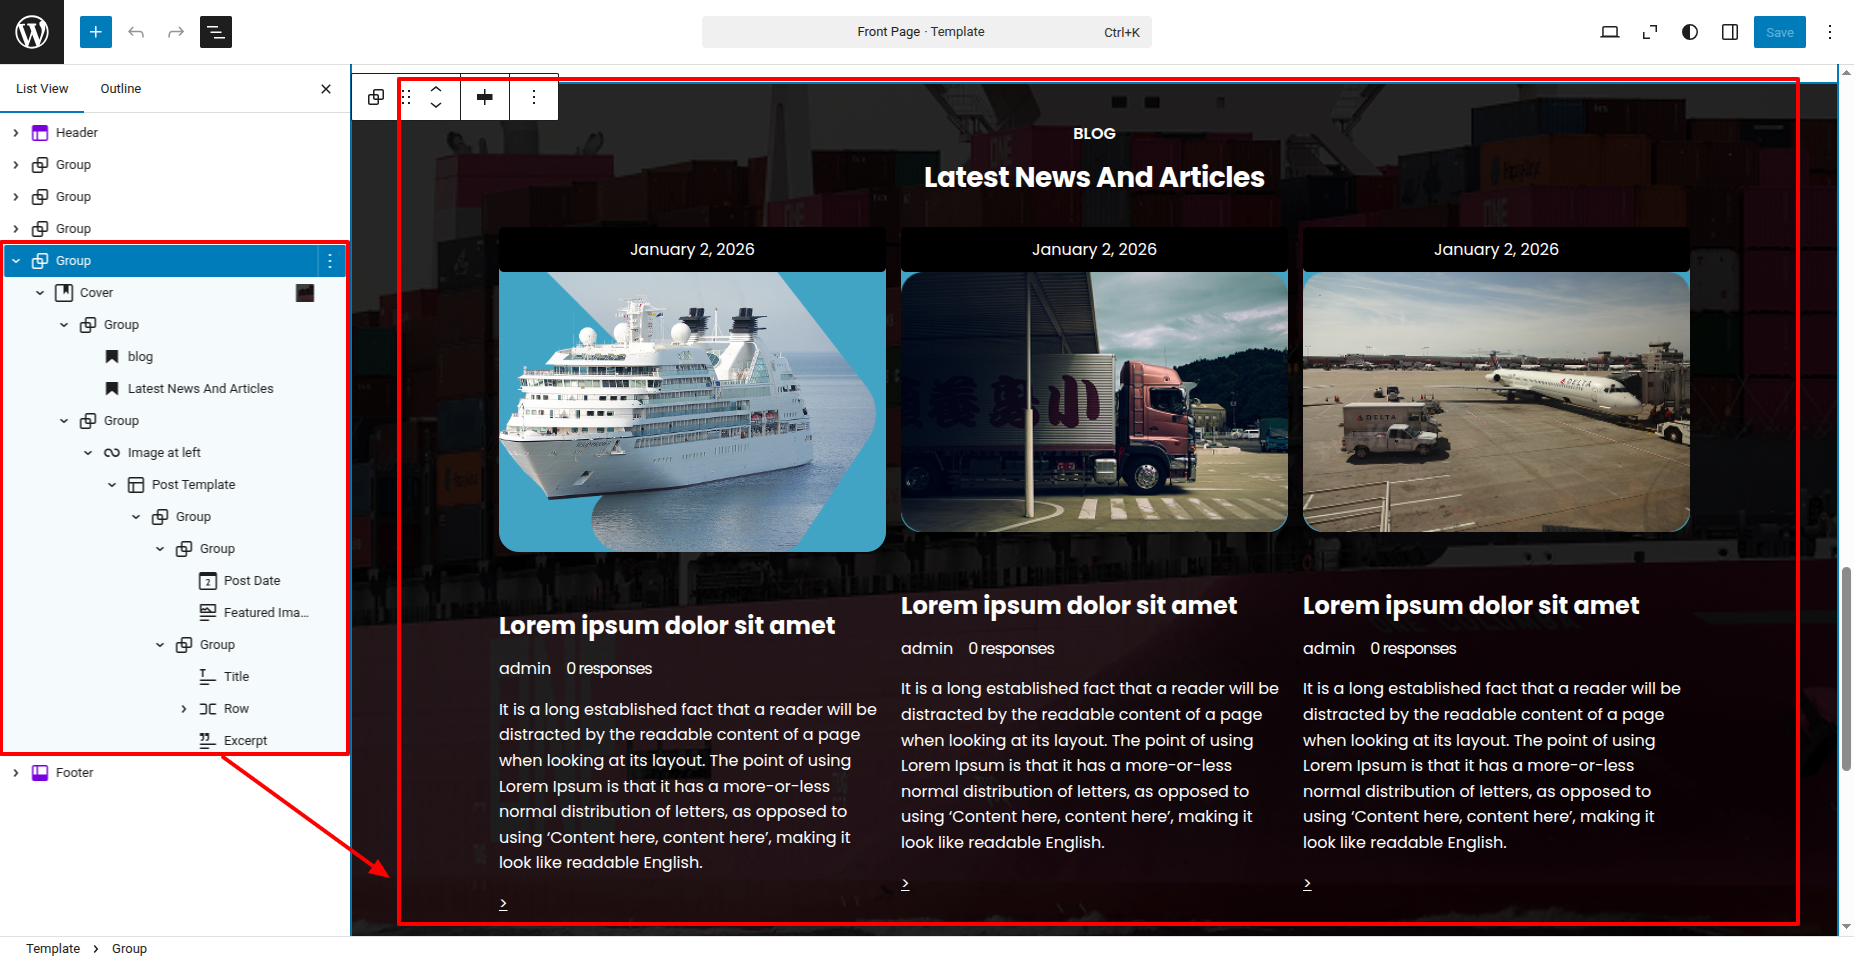1854x961 pixels.
Task: Toggle the Settings sidebar panel icon
Action: point(1730,32)
